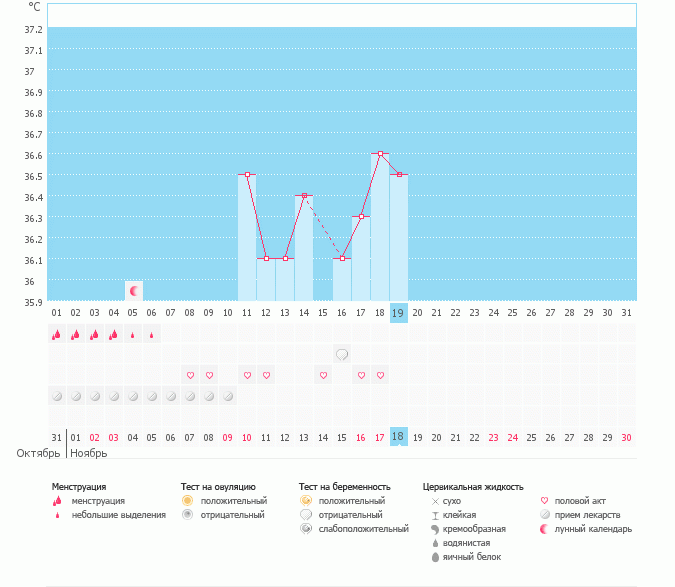Click the Октябрь month label

point(40,453)
